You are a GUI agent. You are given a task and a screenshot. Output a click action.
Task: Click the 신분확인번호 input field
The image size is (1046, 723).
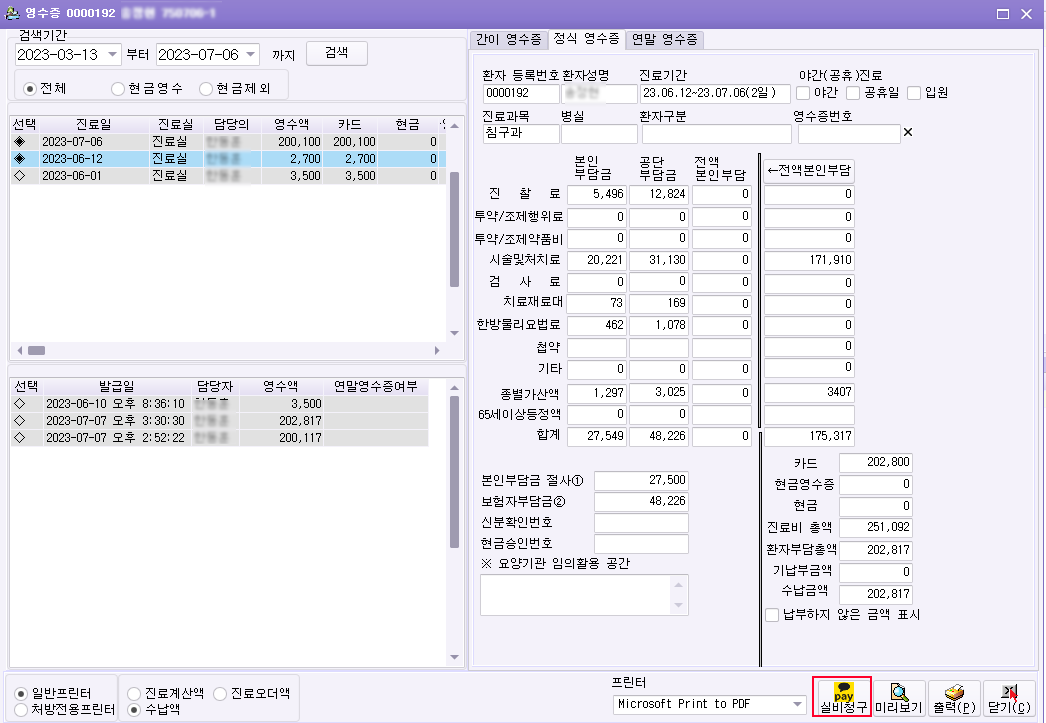click(641, 522)
